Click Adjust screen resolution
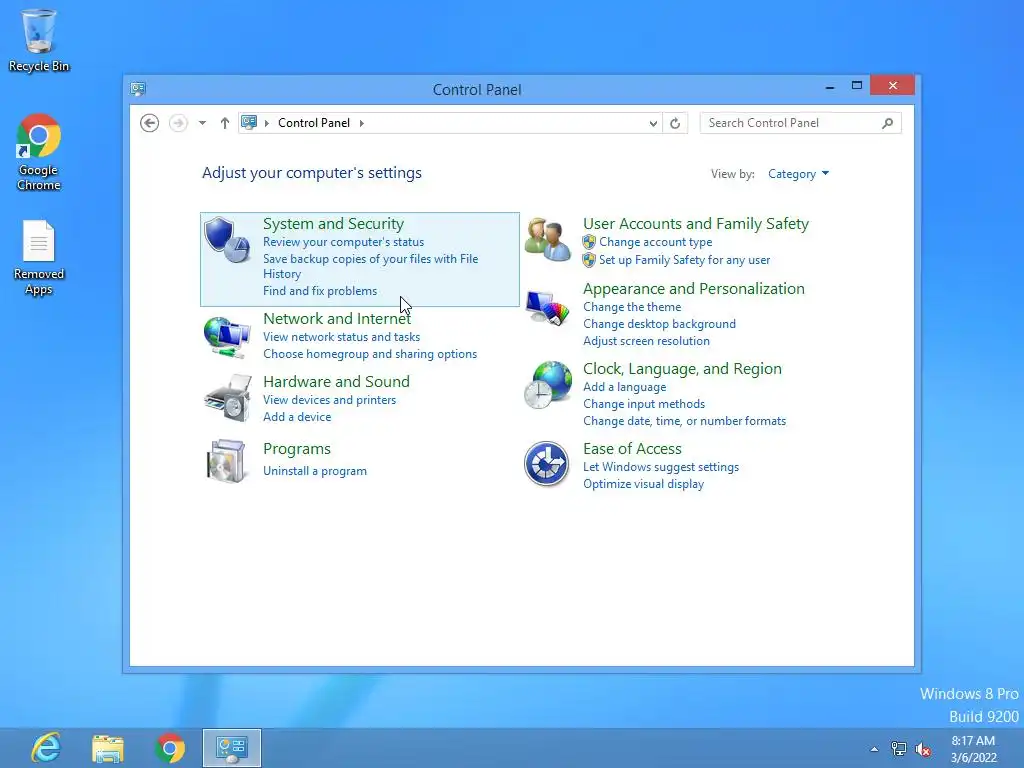 click(x=647, y=341)
